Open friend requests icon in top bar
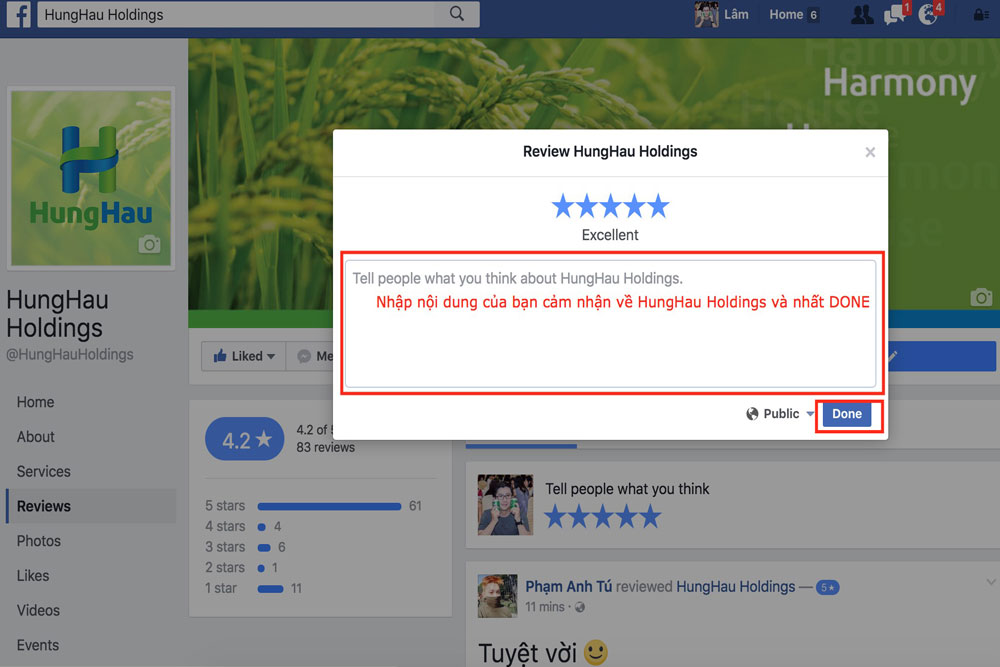Viewport: 1000px width, 667px height. point(861,15)
